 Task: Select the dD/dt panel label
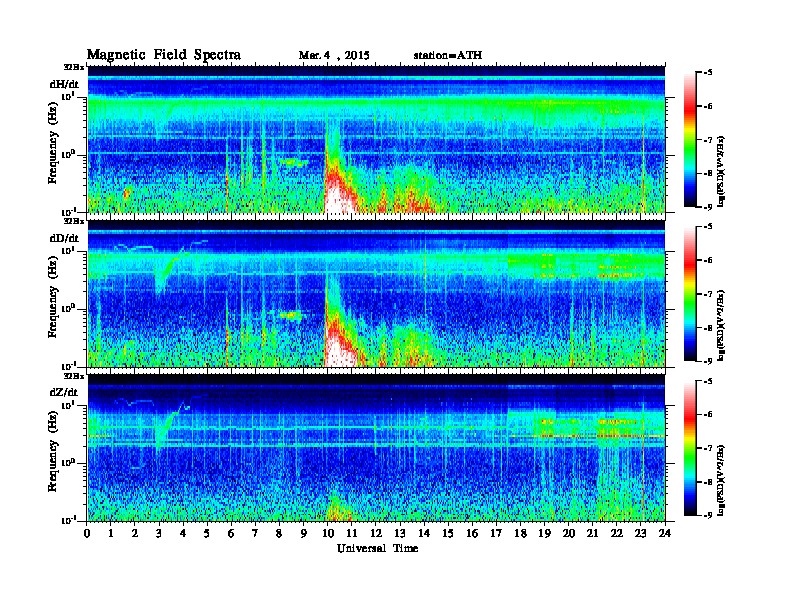pos(64,238)
